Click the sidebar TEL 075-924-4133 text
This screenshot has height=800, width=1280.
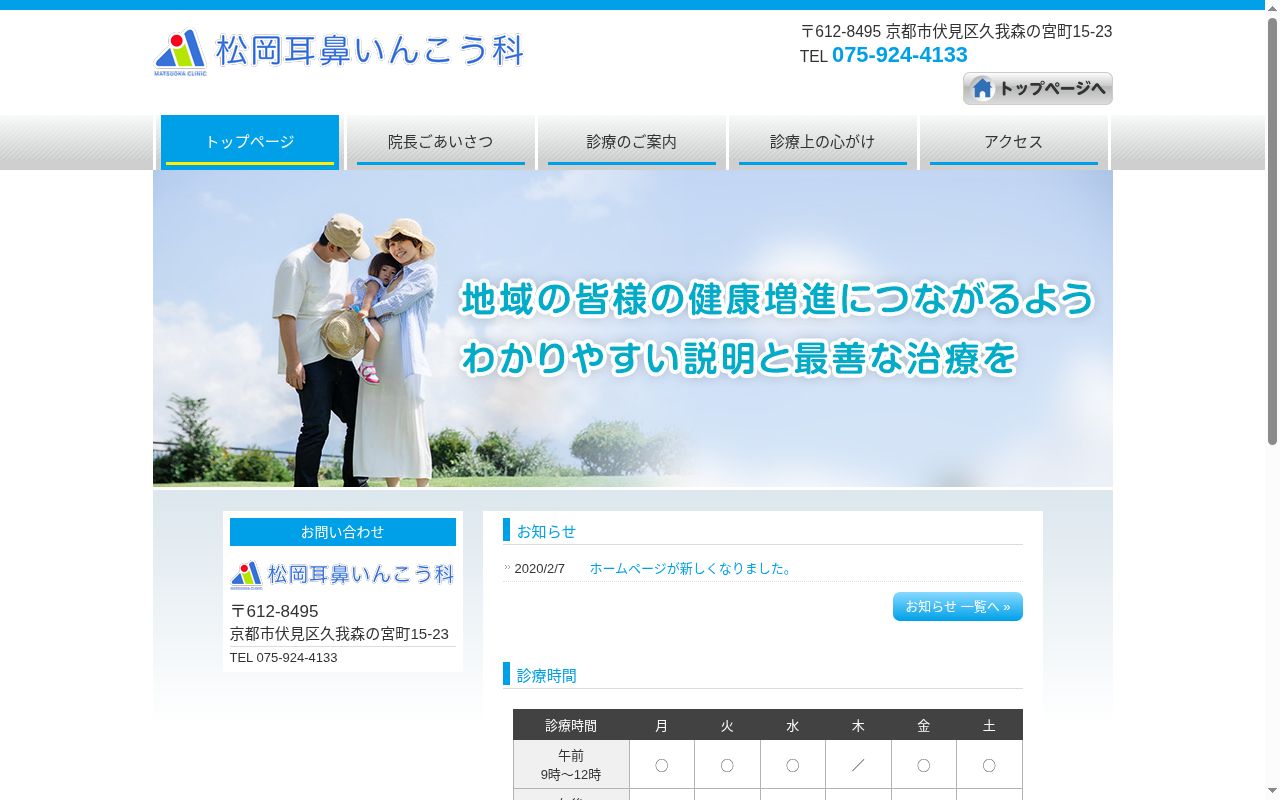click(x=284, y=657)
